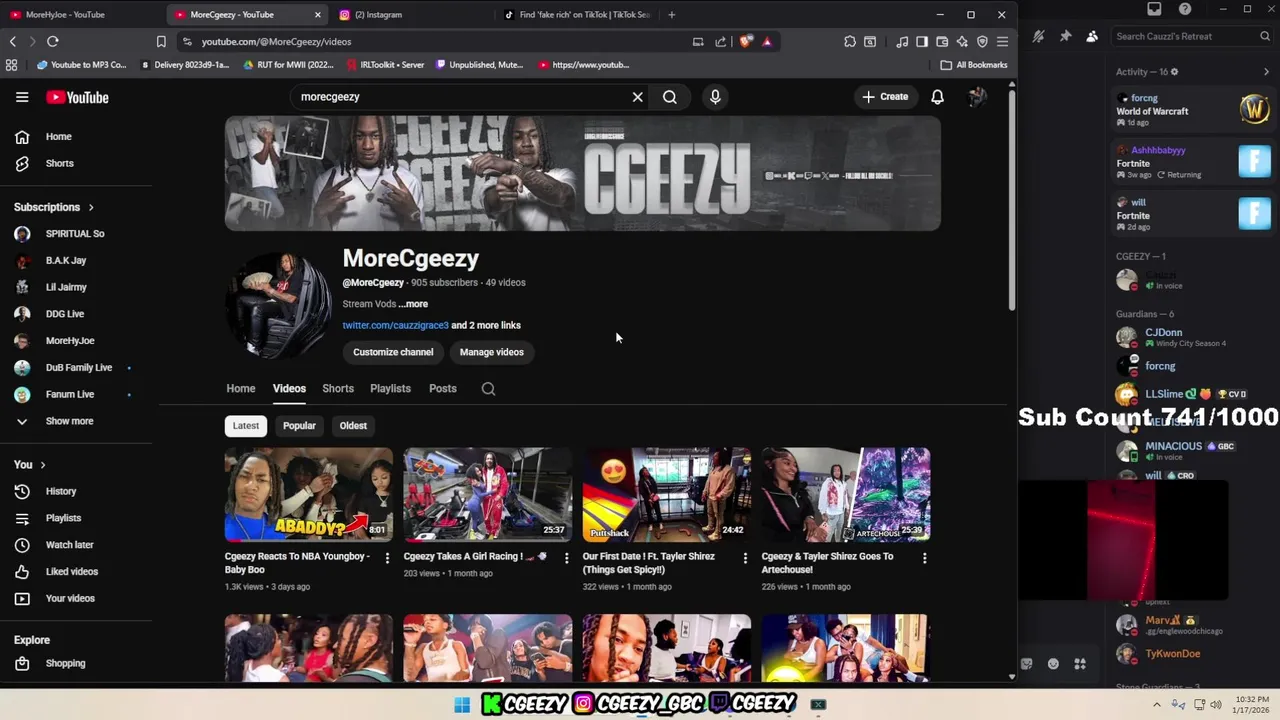The image size is (1280, 720).
Task: Switch to the channel Posts tab
Action: (442, 388)
